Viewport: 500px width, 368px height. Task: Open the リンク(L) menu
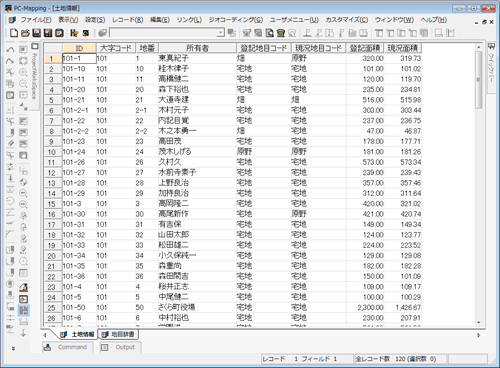pyautogui.click(x=189, y=20)
